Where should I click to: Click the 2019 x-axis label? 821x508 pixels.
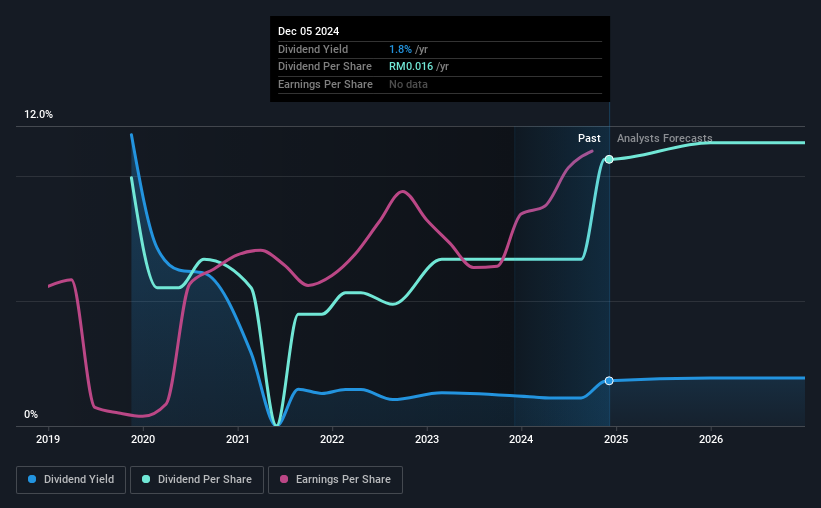tap(48, 439)
